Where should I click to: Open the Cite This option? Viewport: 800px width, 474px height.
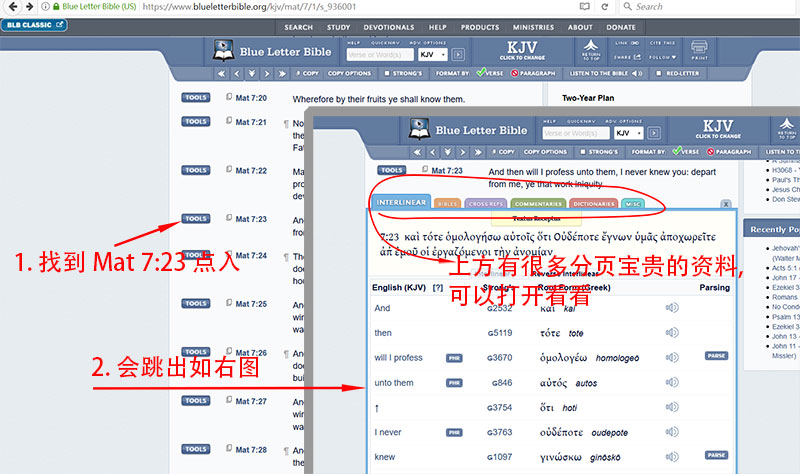click(662, 43)
